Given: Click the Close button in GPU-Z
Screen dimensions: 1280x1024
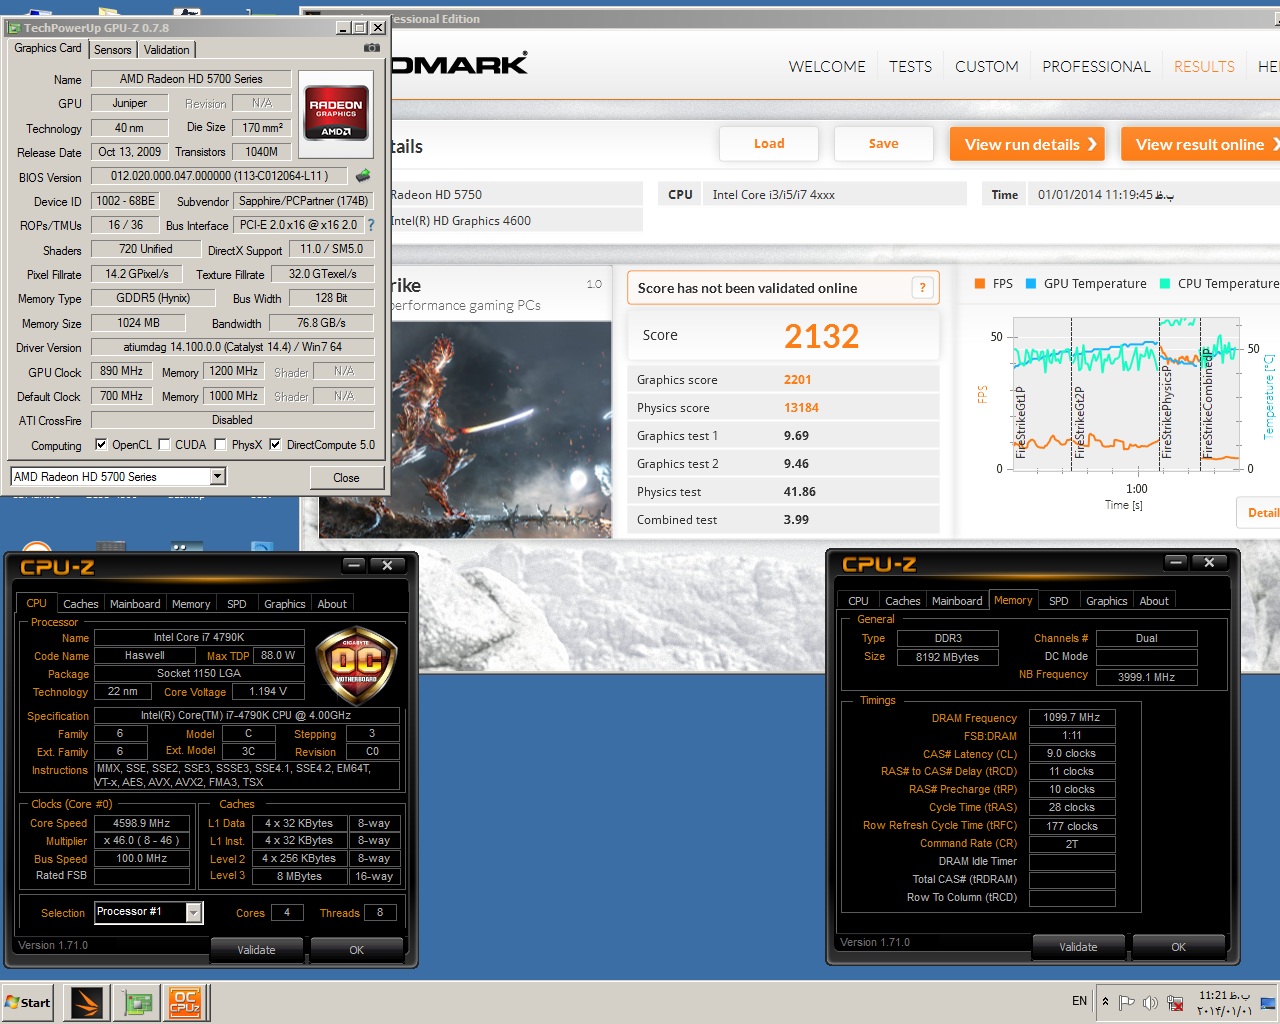Looking at the screenshot, I should (x=346, y=478).
